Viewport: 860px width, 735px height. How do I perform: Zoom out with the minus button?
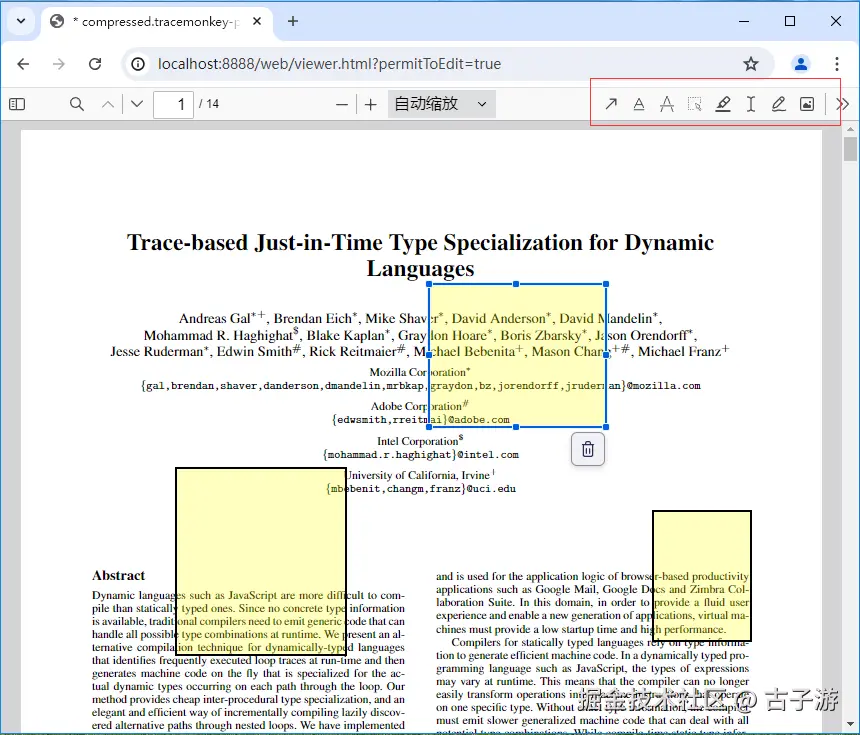pos(342,105)
